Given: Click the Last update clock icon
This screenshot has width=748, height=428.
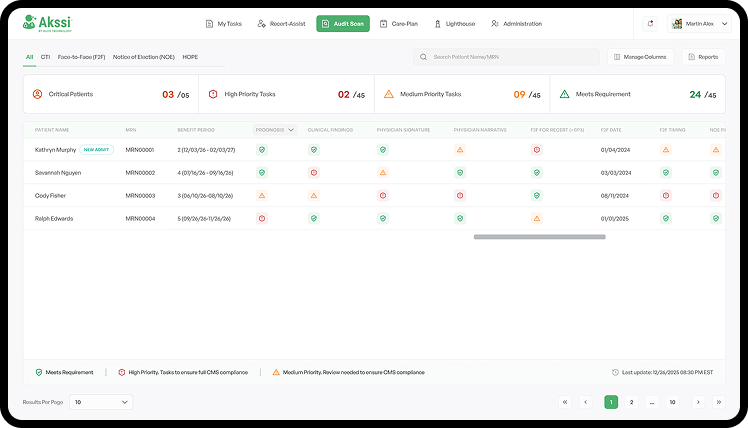Looking at the screenshot, I should (615, 372).
